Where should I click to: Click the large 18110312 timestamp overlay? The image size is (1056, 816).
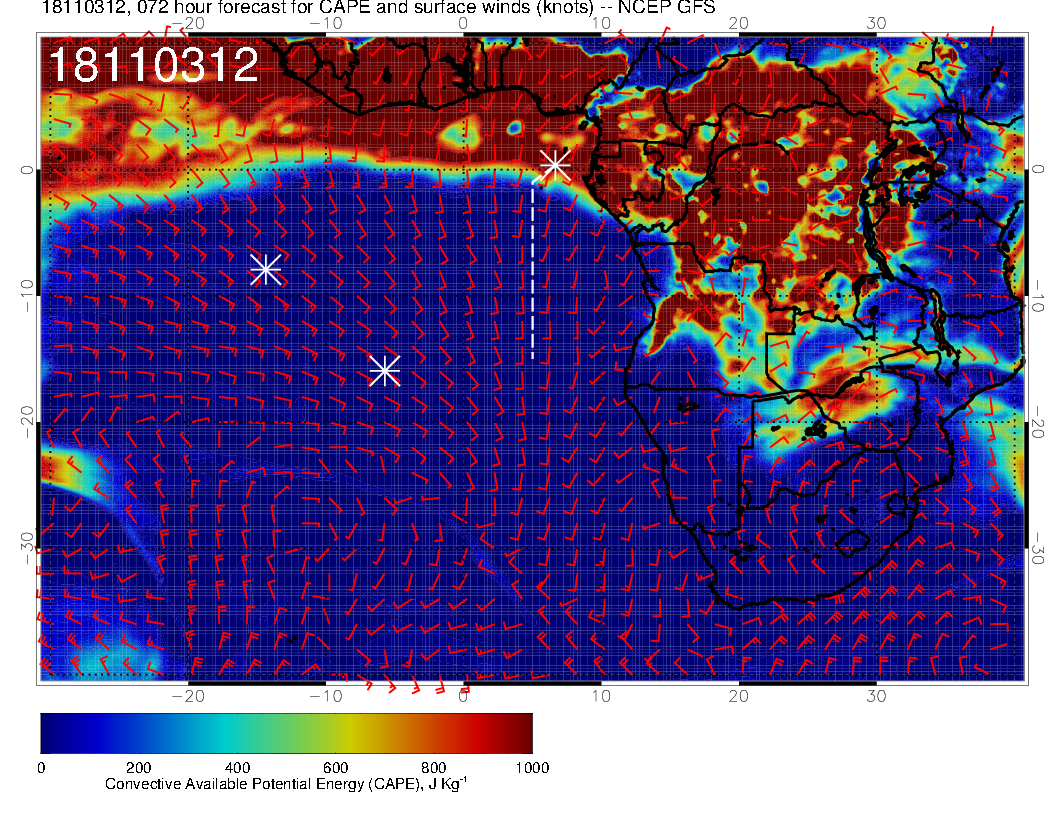tap(153, 66)
